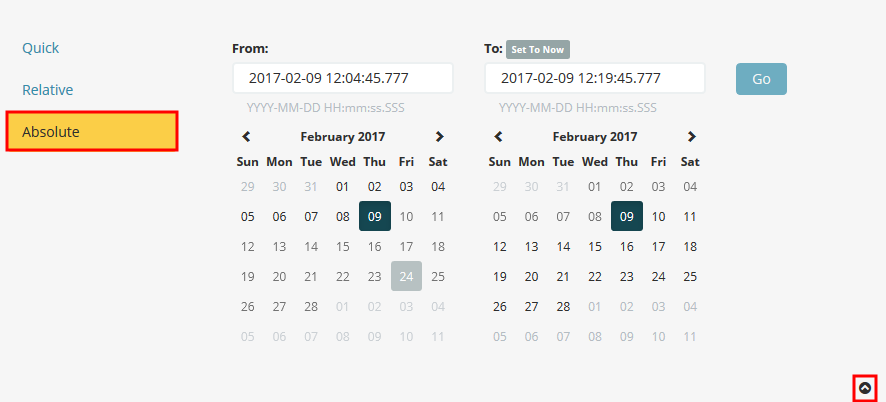Select day 09 in the From calendar
Screen dimensions: 886x402
pos(375,216)
